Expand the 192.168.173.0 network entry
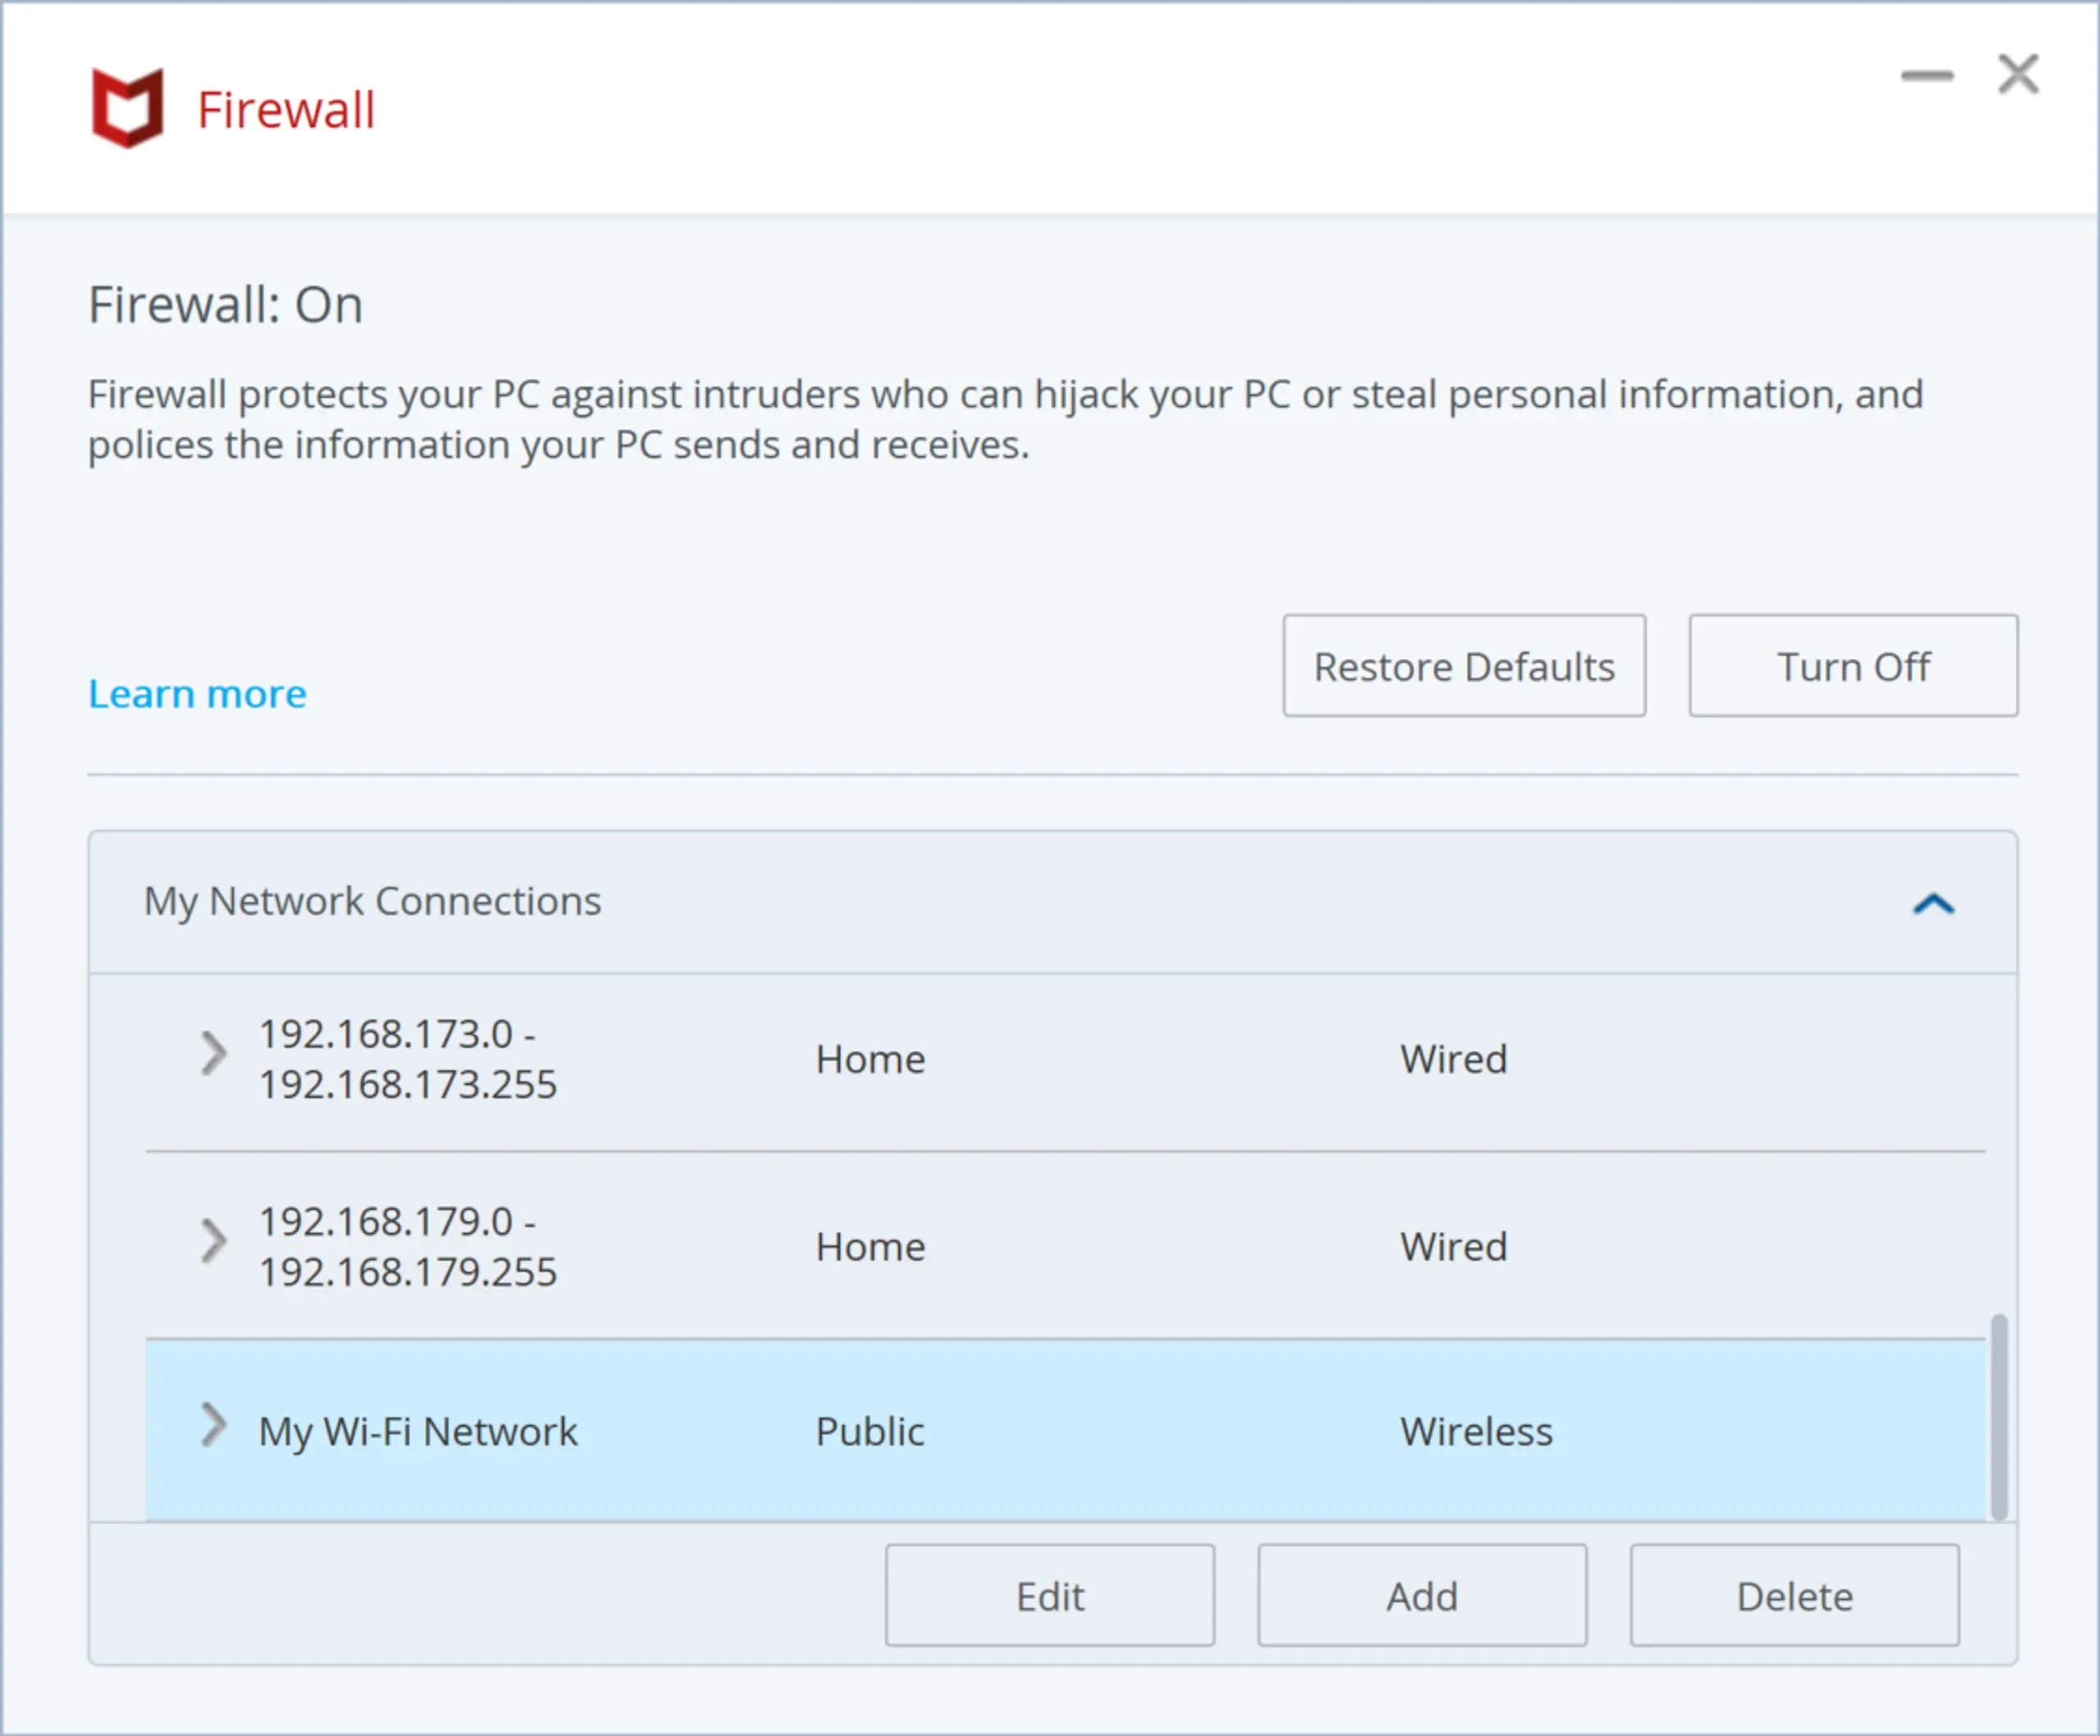The width and height of the screenshot is (2100, 1736). click(213, 1053)
